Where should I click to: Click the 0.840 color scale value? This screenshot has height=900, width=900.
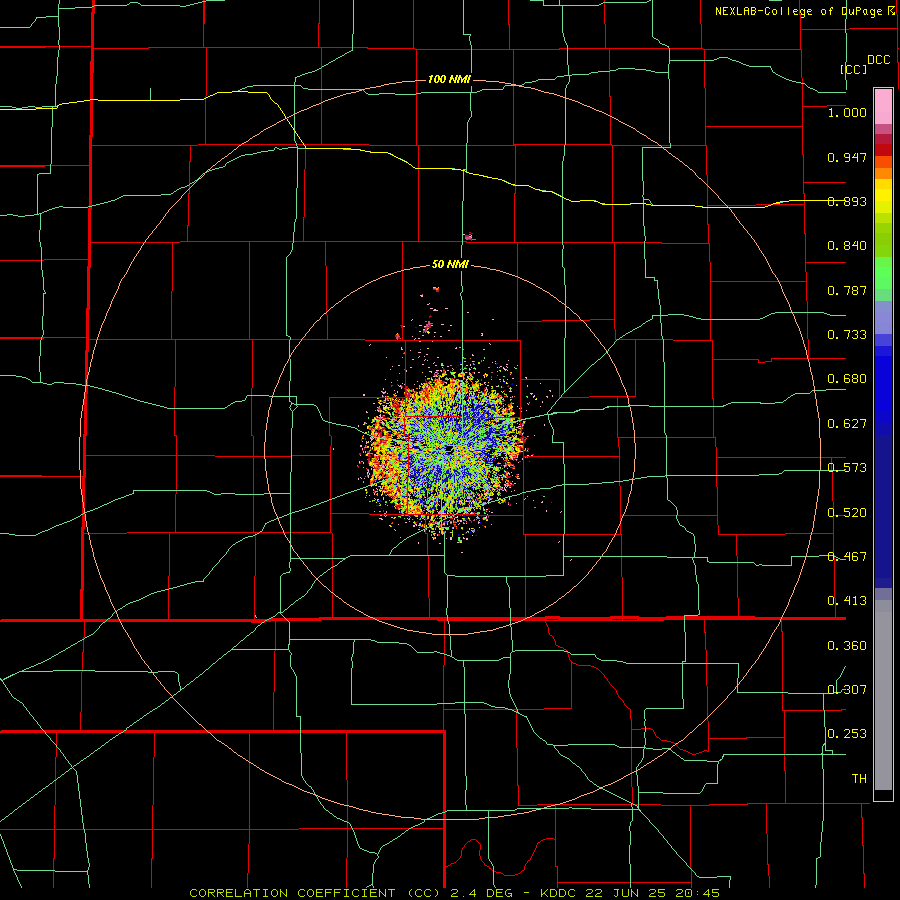[x=847, y=246]
